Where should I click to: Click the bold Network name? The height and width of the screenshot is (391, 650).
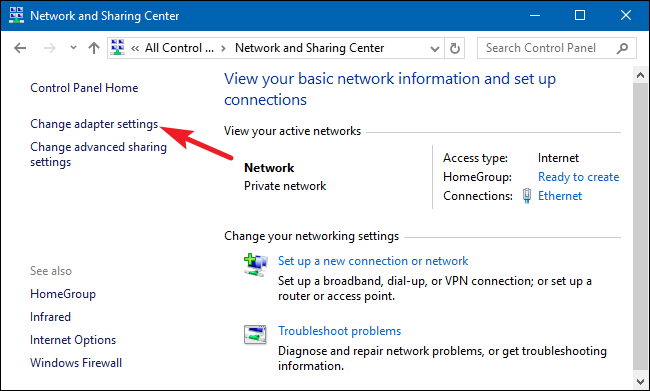269,168
